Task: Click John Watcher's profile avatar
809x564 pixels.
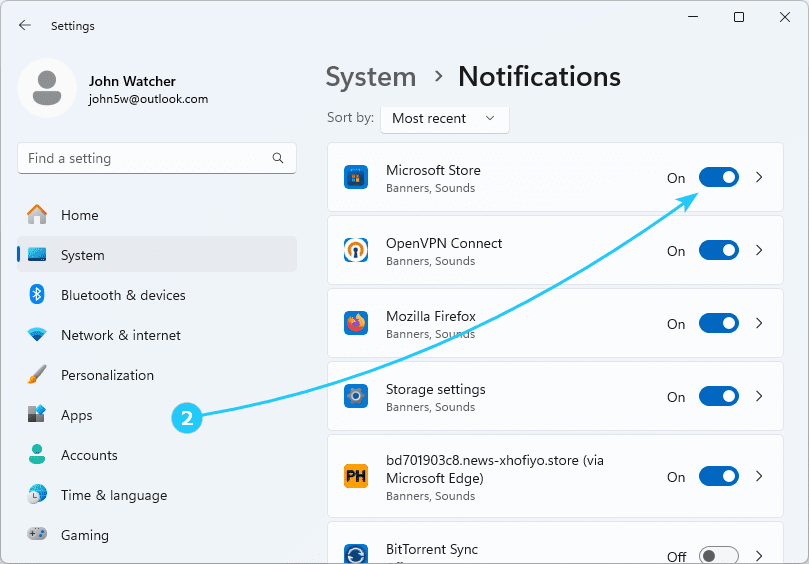Action: tap(46, 88)
